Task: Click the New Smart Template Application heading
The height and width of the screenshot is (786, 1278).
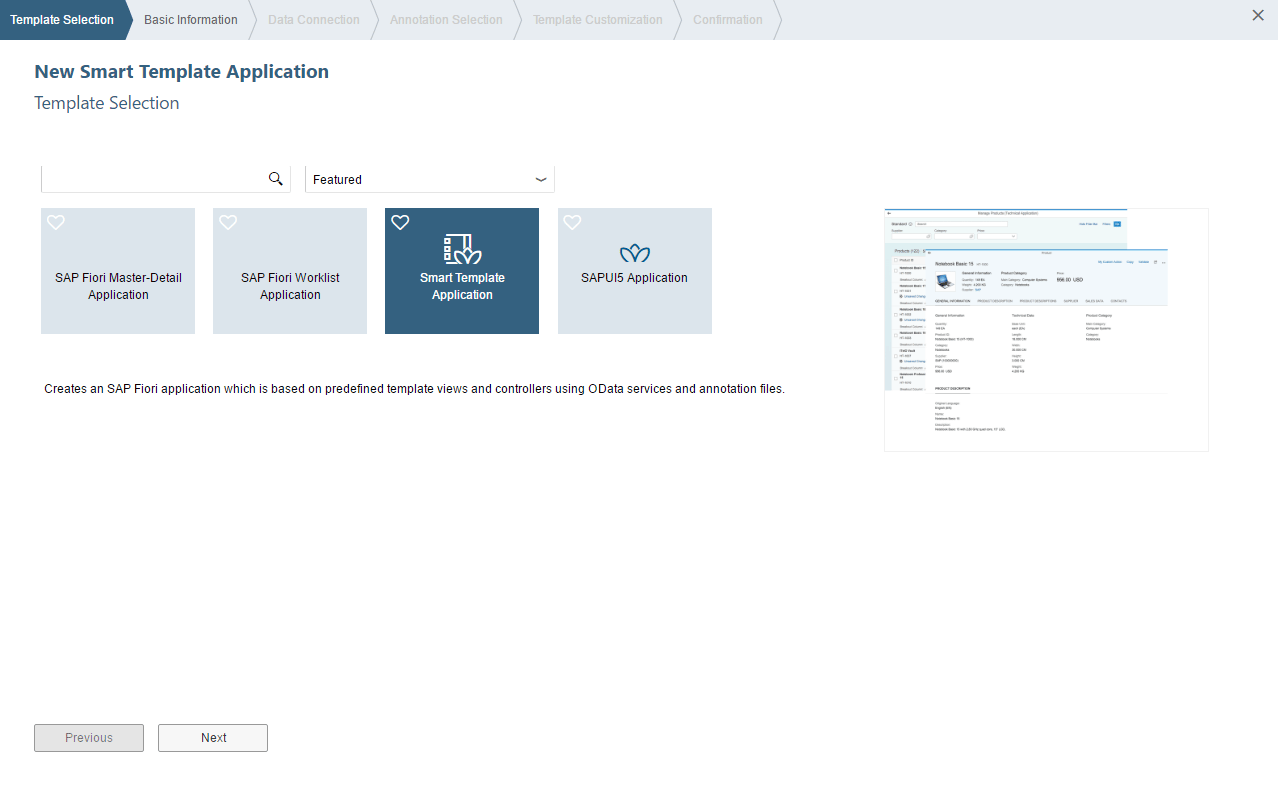Action: point(181,72)
